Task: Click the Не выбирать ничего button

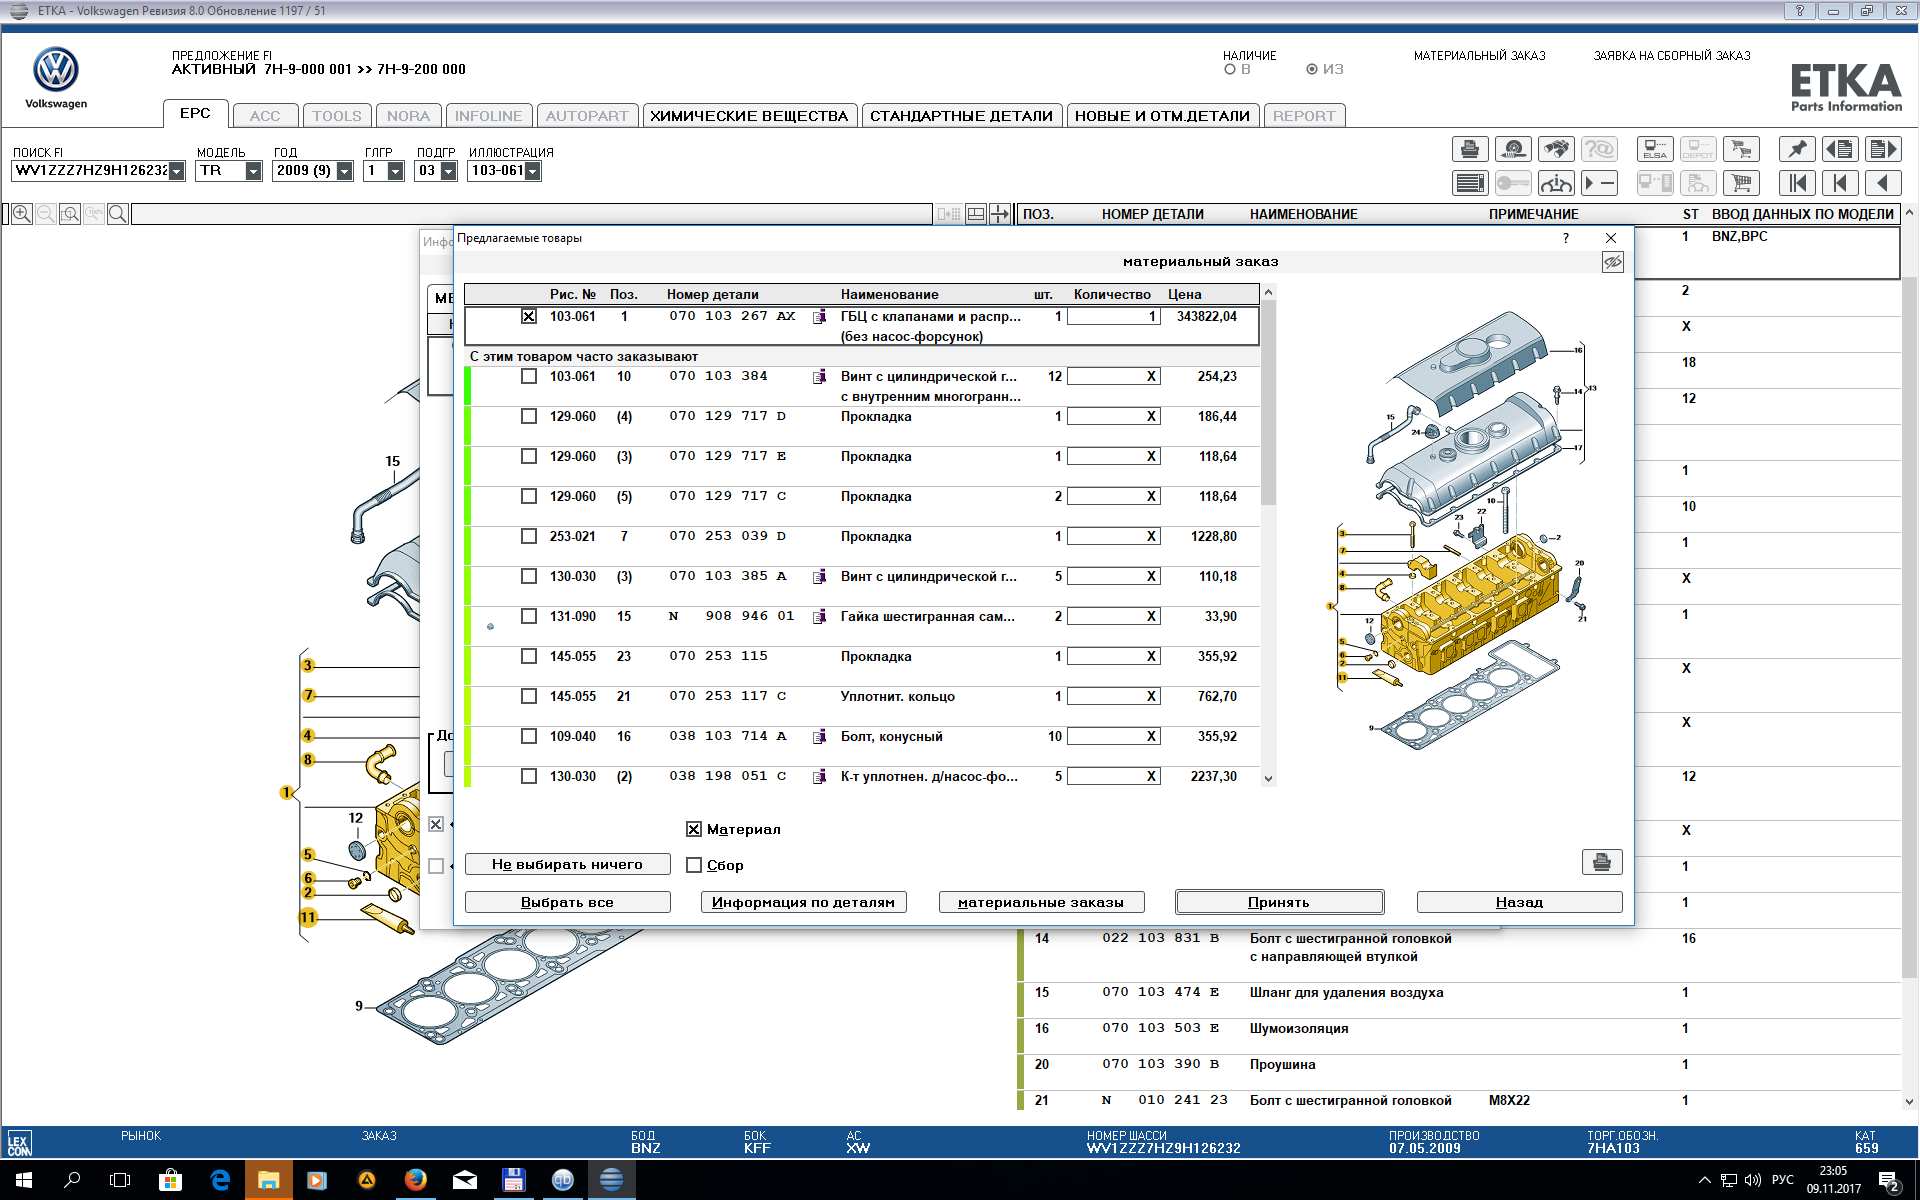Action: pyautogui.click(x=567, y=864)
